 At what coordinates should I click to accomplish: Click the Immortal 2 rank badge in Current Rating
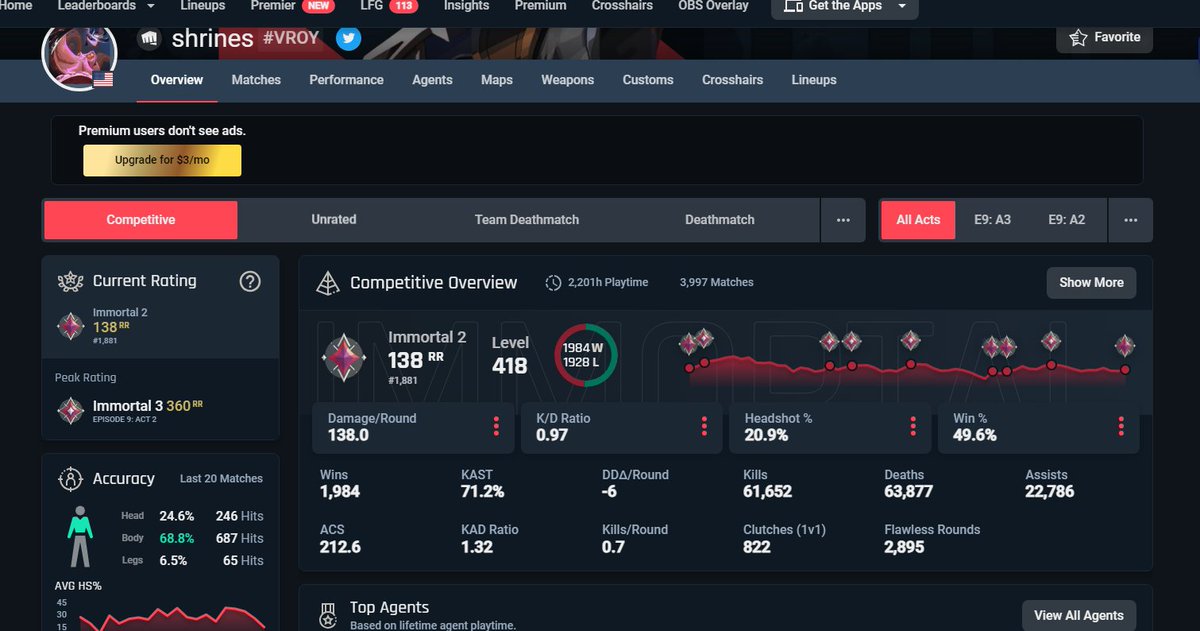[x=71, y=328]
